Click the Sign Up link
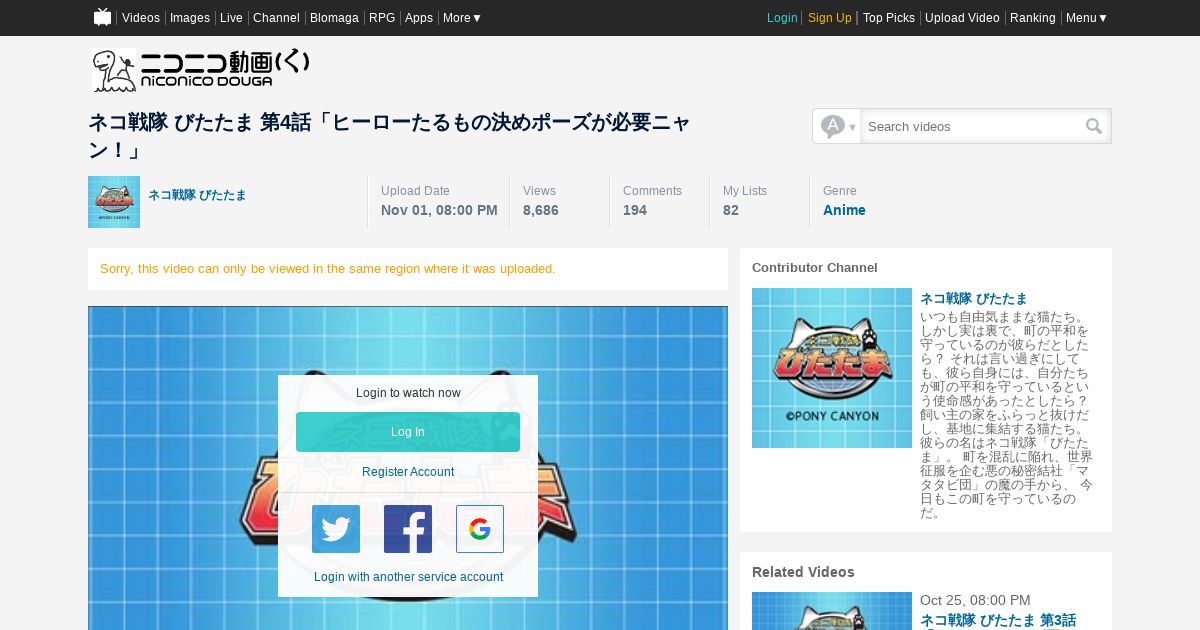 [x=830, y=18]
